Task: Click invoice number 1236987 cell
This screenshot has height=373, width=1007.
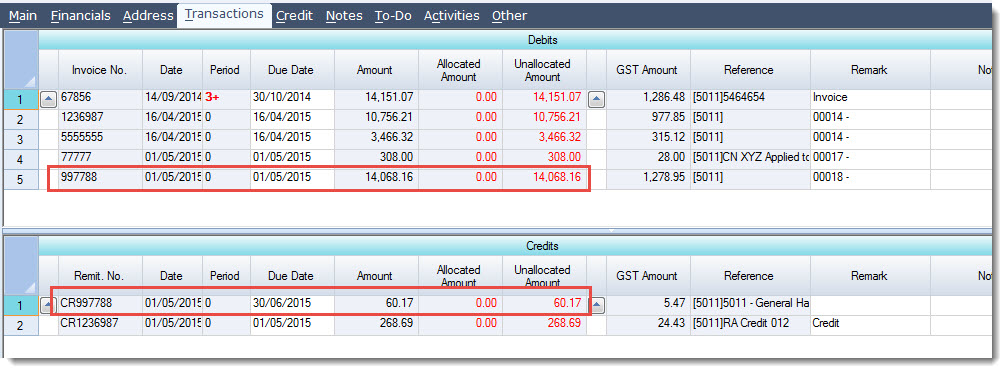Action: [x=100, y=118]
